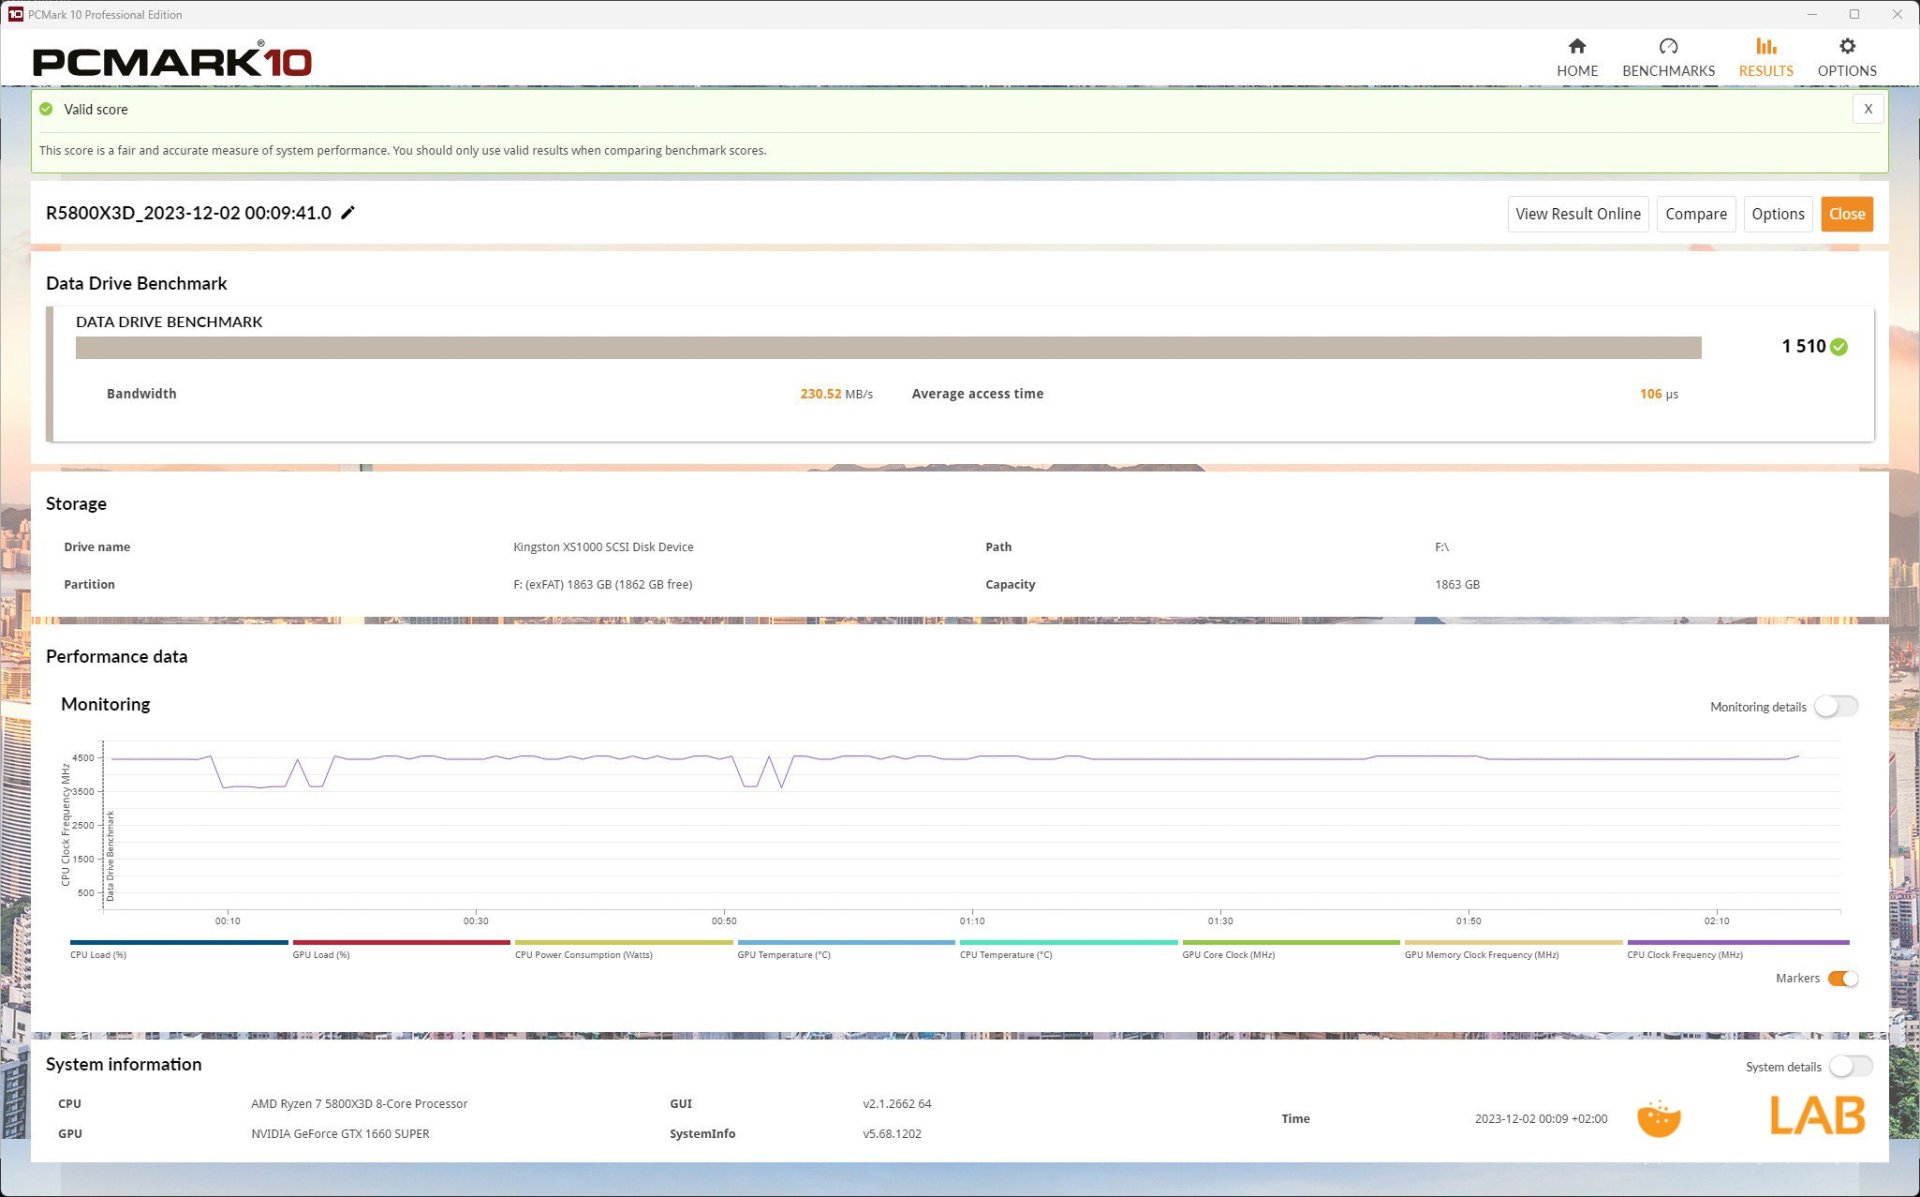
Task: Open the Benchmarks gauge icon
Action: pyautogui.click(x=1667, y=47)
